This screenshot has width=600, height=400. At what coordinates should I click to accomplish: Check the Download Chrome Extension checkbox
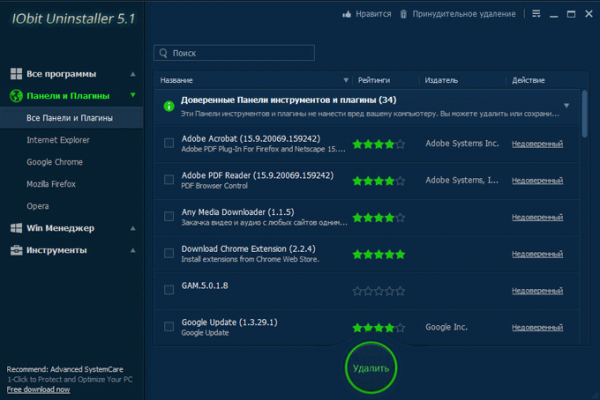169,253
